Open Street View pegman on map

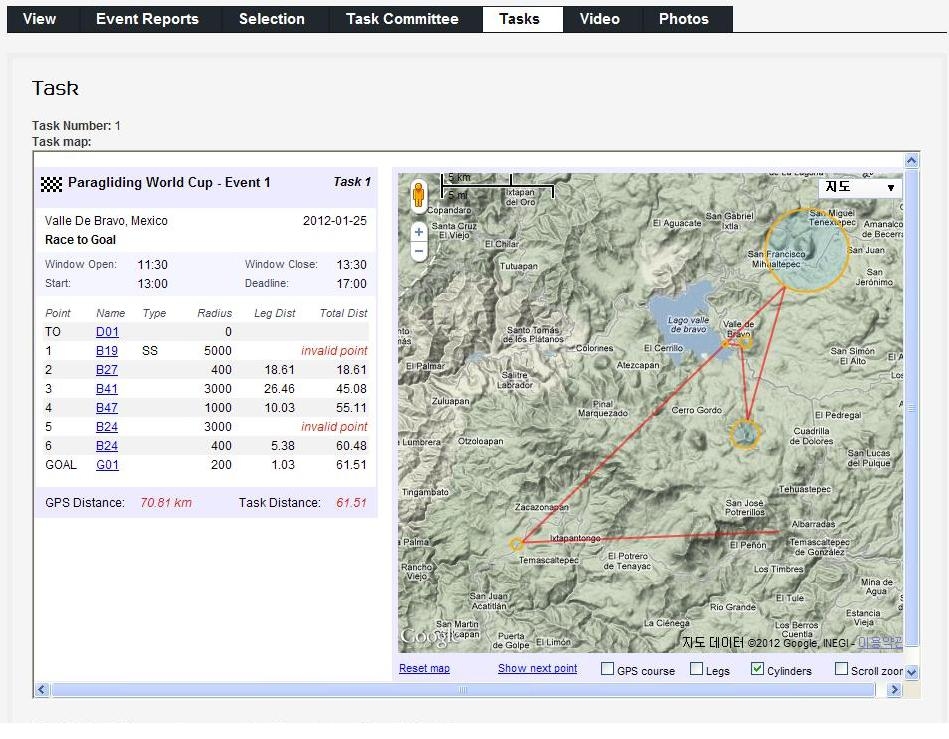(x=418, y=195)
